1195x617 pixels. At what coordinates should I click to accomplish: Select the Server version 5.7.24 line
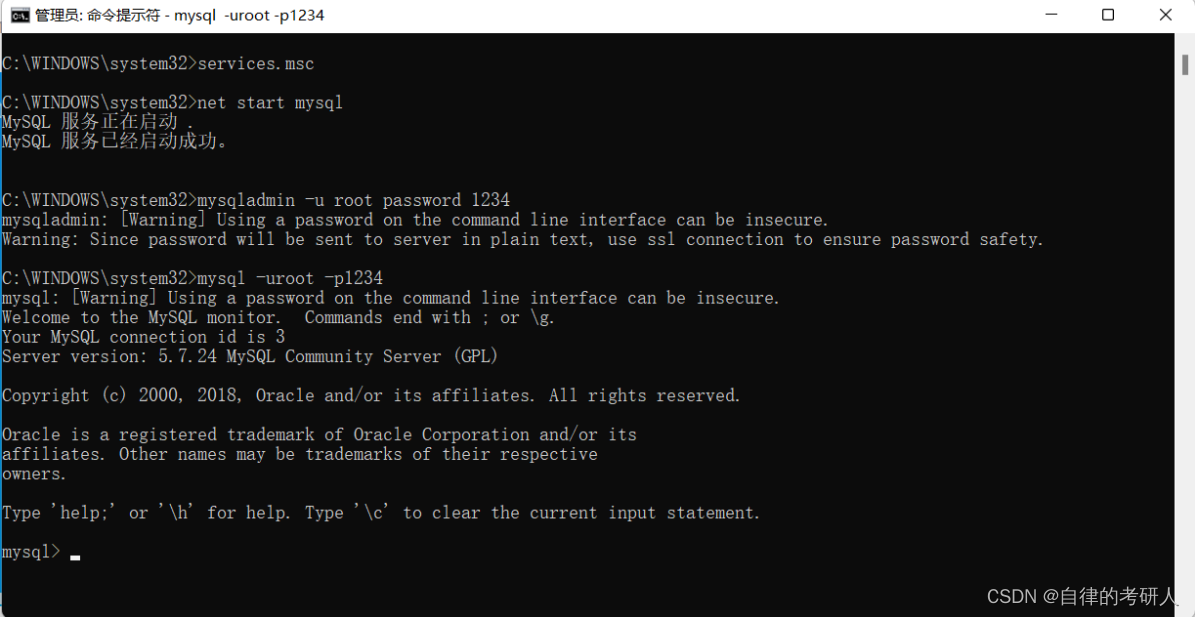pos(250,355)
